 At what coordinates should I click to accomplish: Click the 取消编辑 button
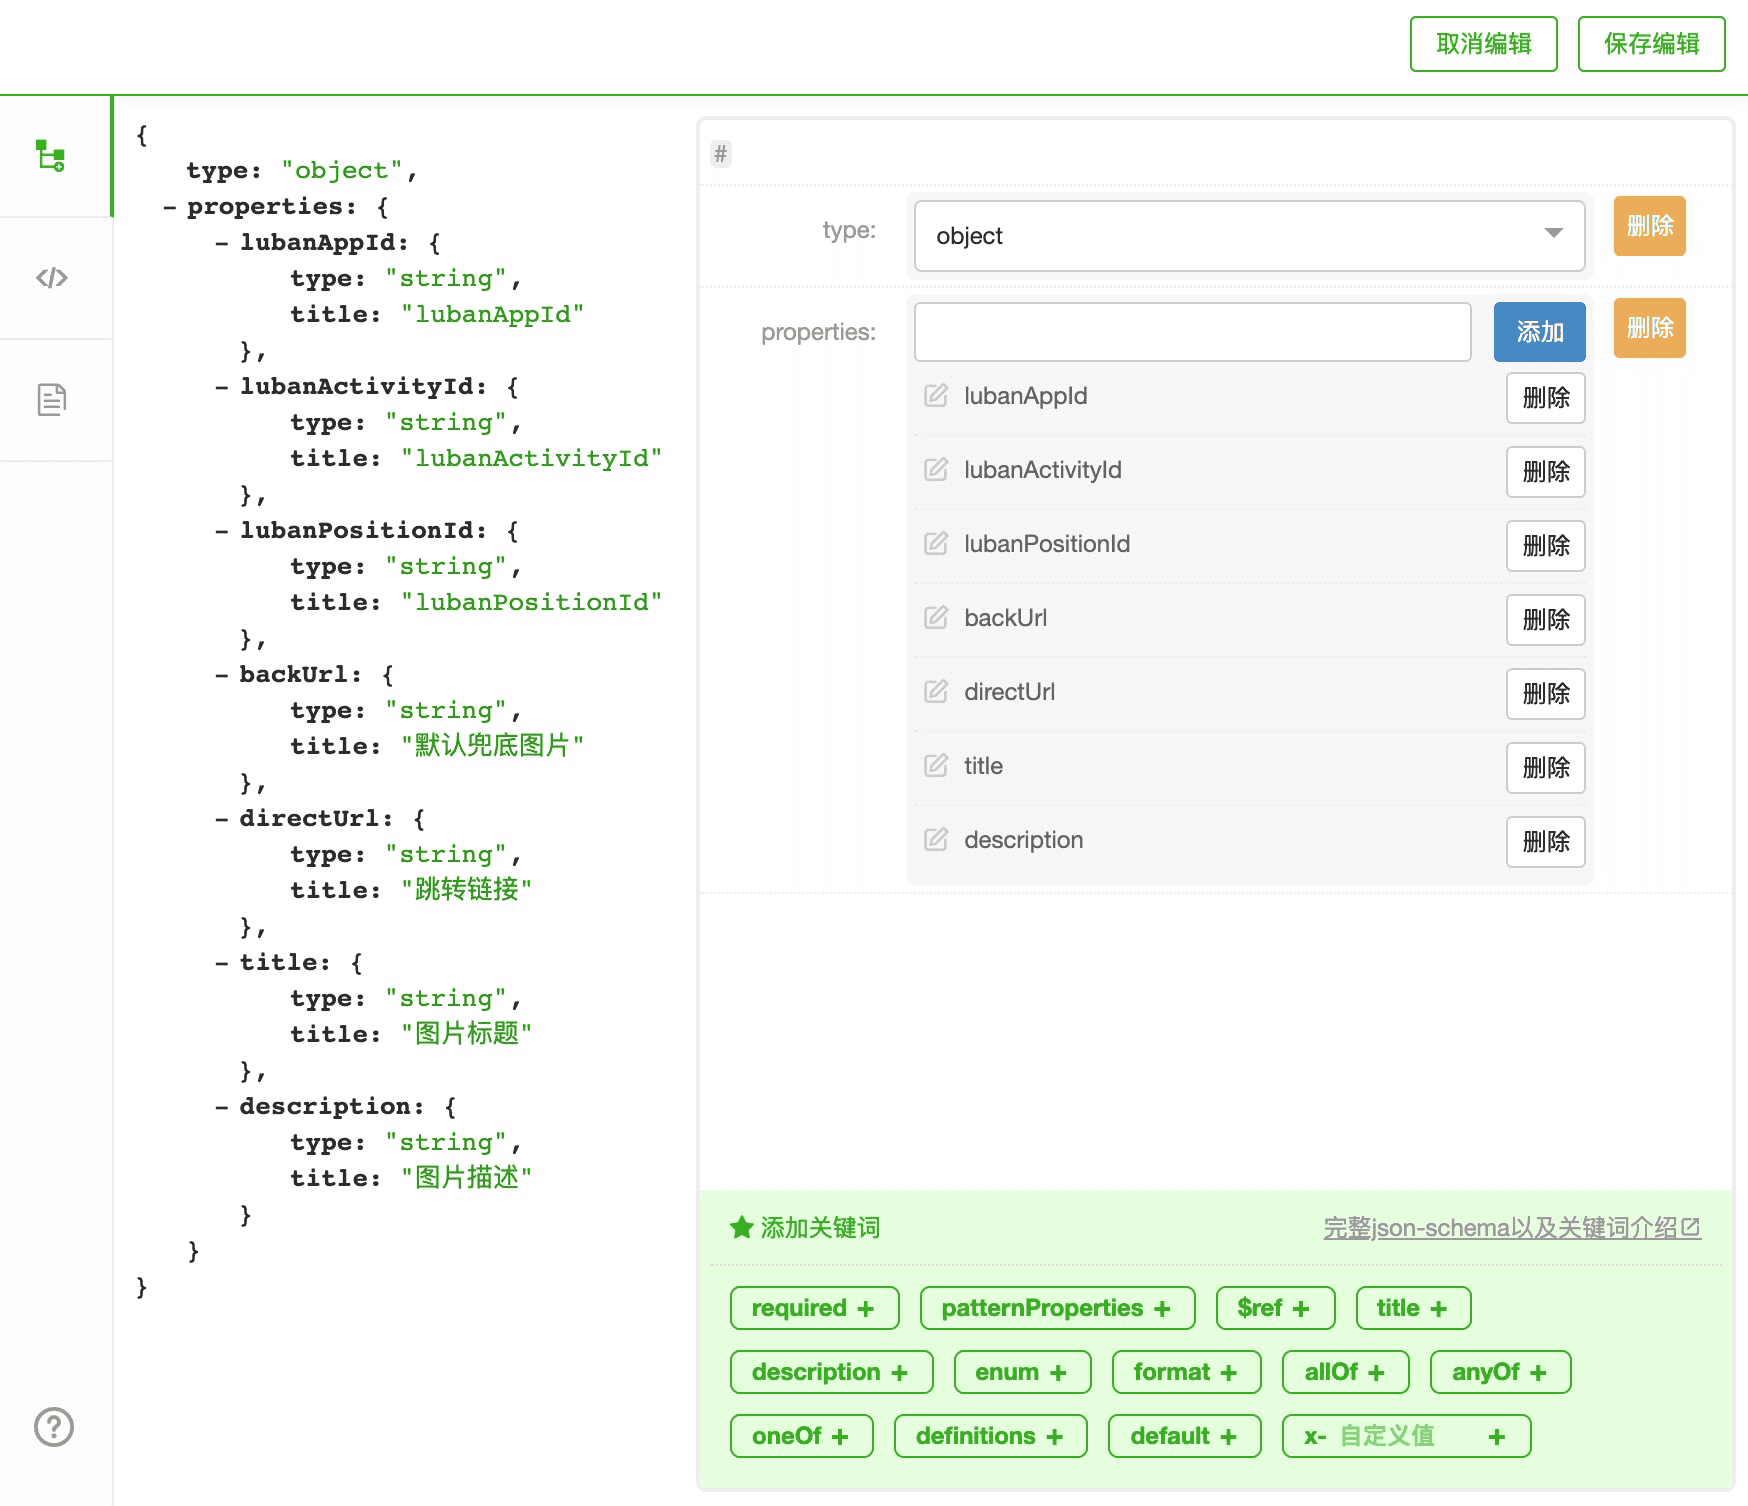coord(1484,44)
